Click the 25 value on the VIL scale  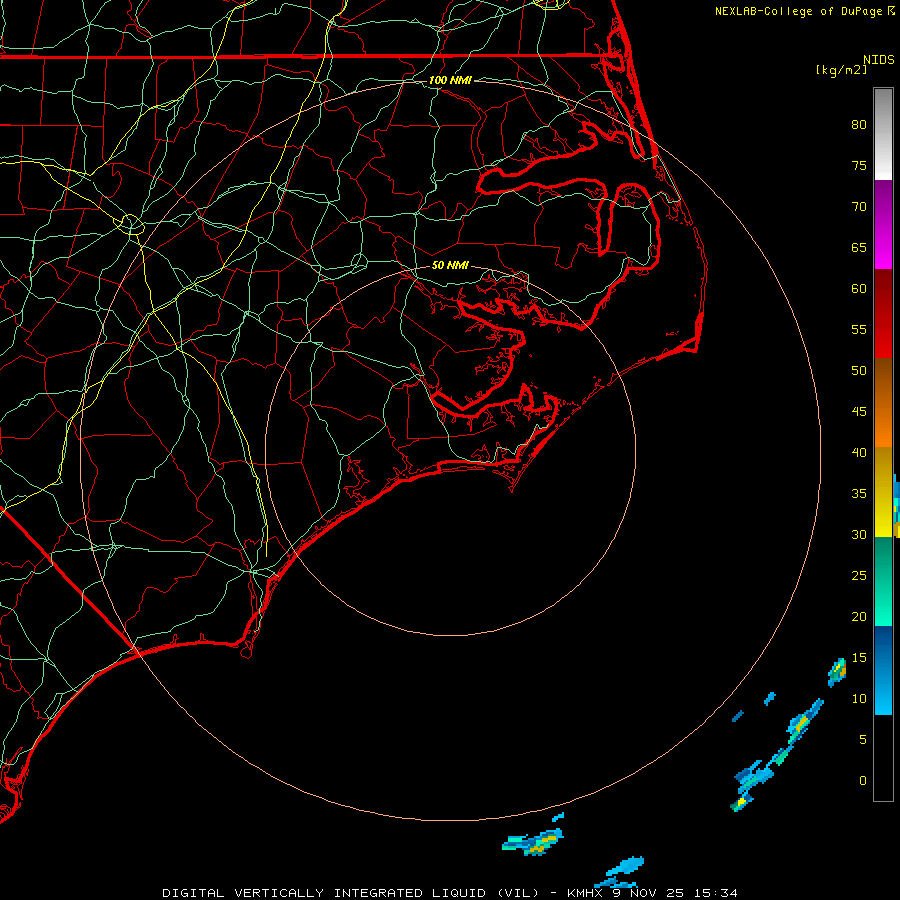click(859, 576)
